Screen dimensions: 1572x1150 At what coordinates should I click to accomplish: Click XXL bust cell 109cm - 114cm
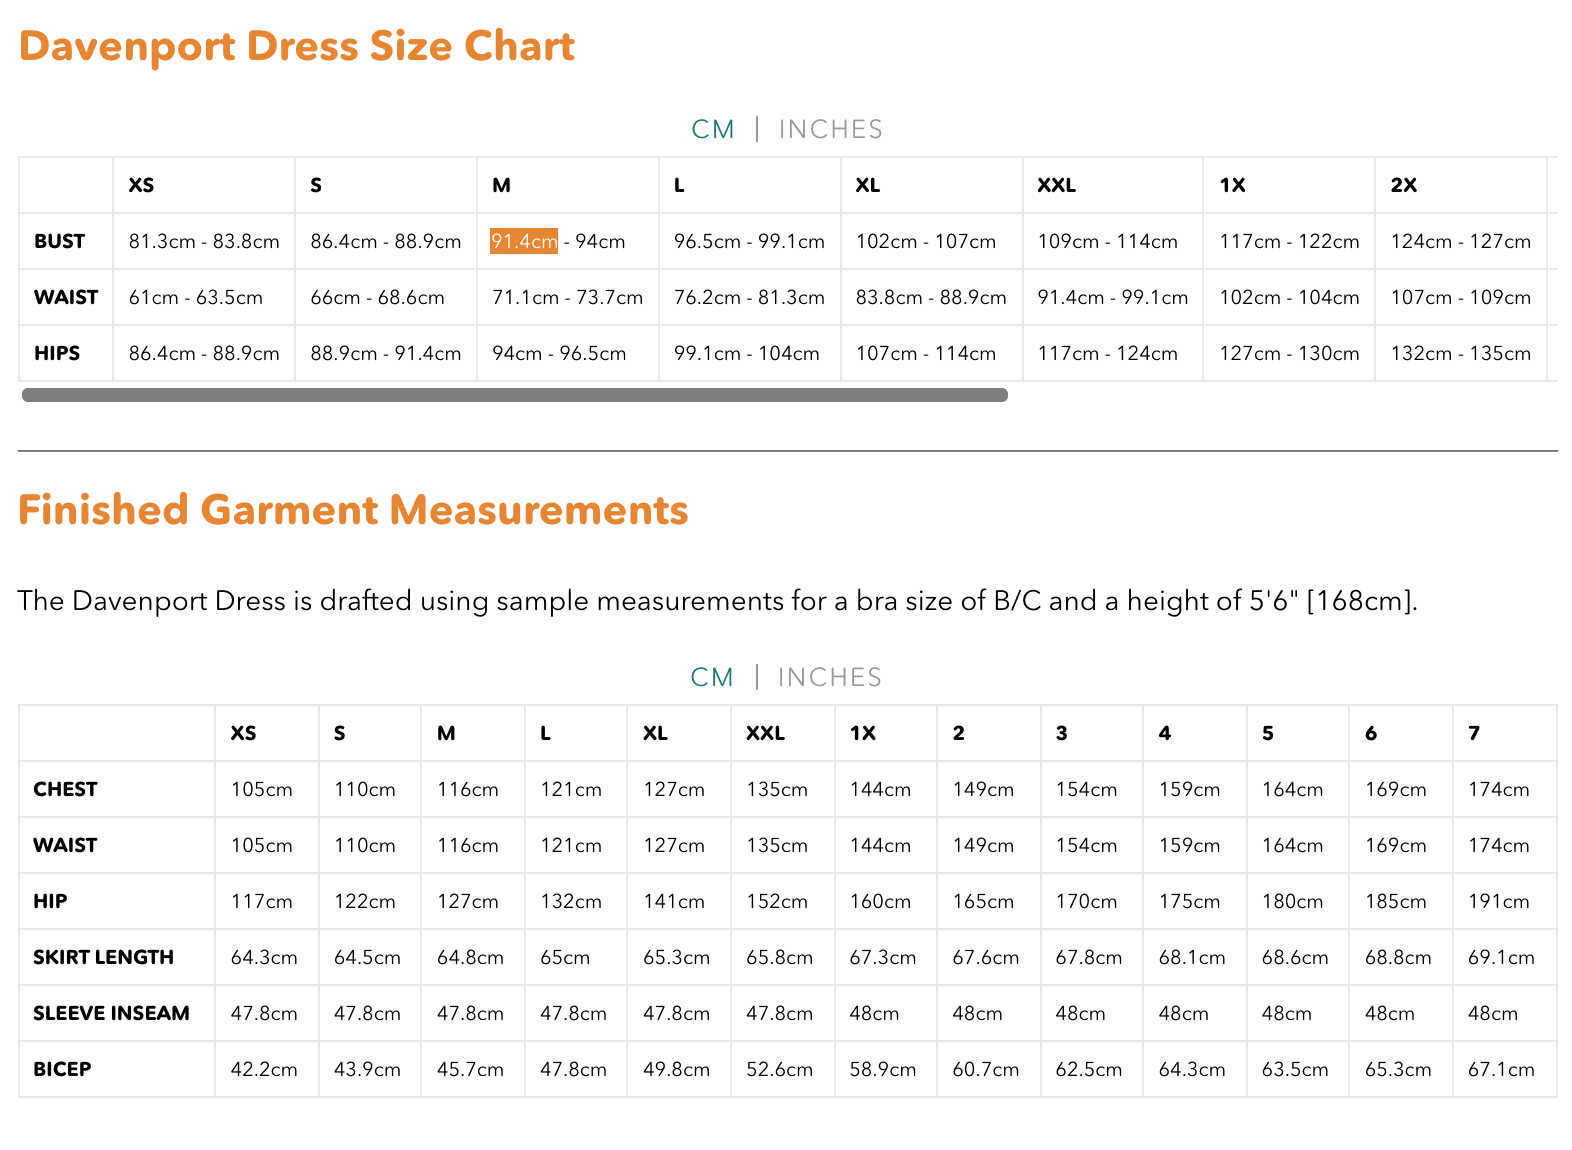pos(1113,241)
